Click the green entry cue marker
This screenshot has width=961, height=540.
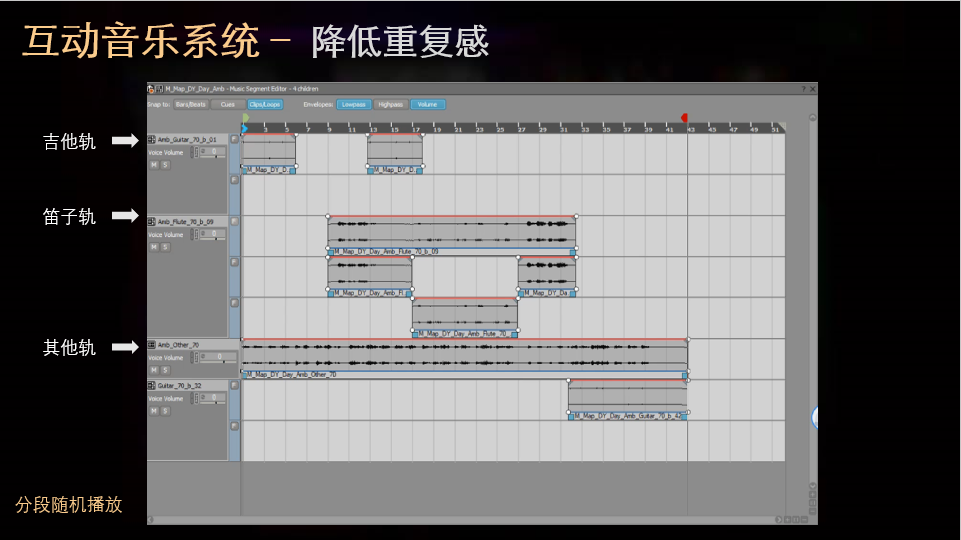pyautogui.click(x=246, y=117)
